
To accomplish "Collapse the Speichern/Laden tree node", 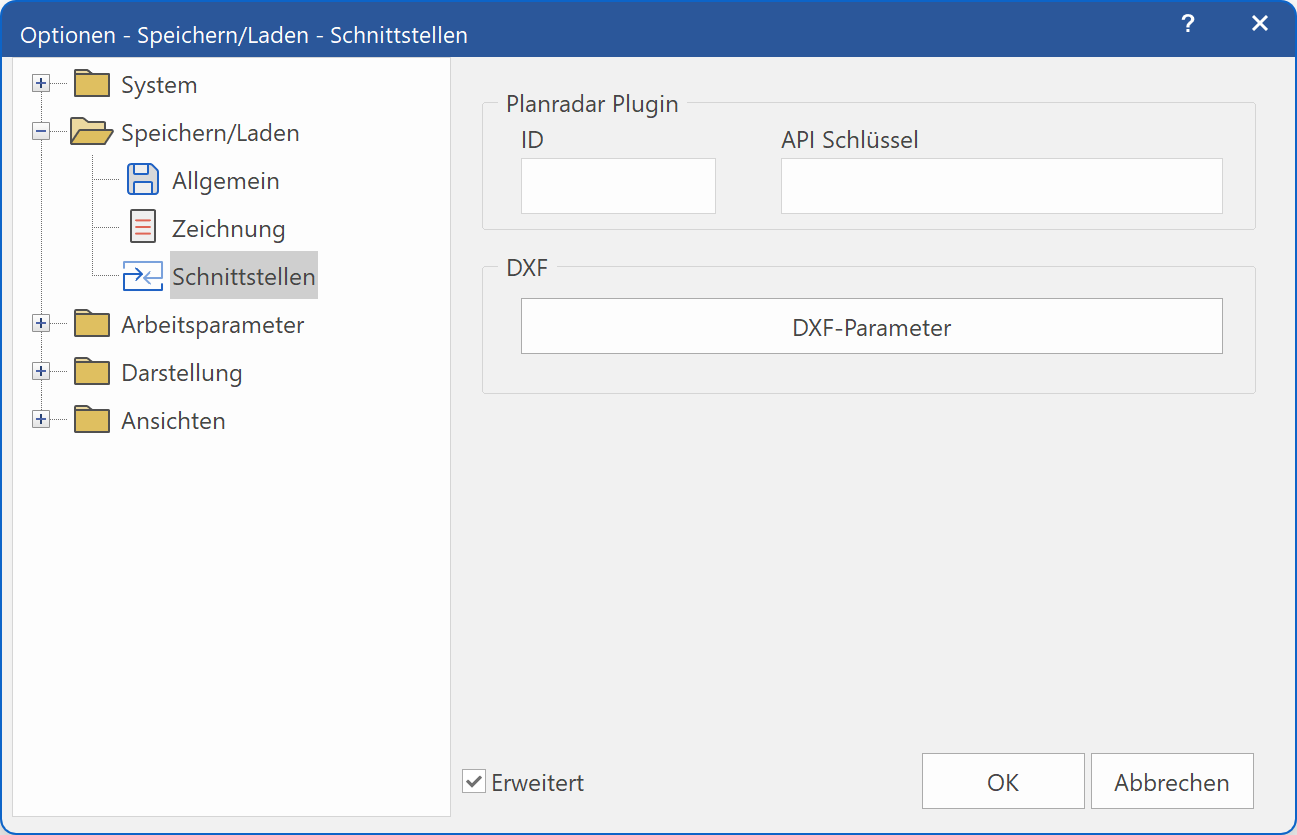I will pyautogui.click(x=41, y=132).
